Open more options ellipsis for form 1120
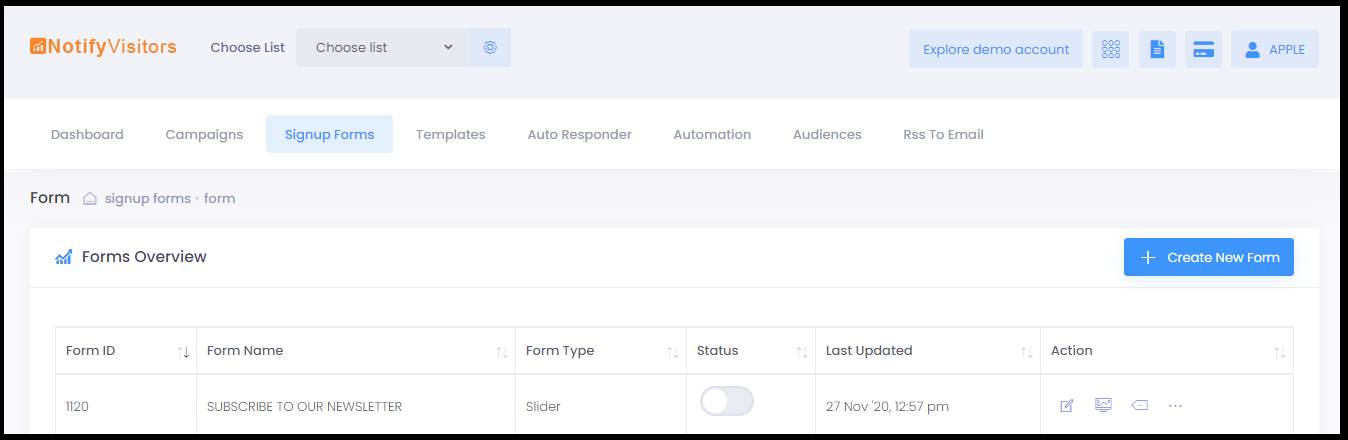This screenshot has height=440, width=1348. tap(1175, 405)
